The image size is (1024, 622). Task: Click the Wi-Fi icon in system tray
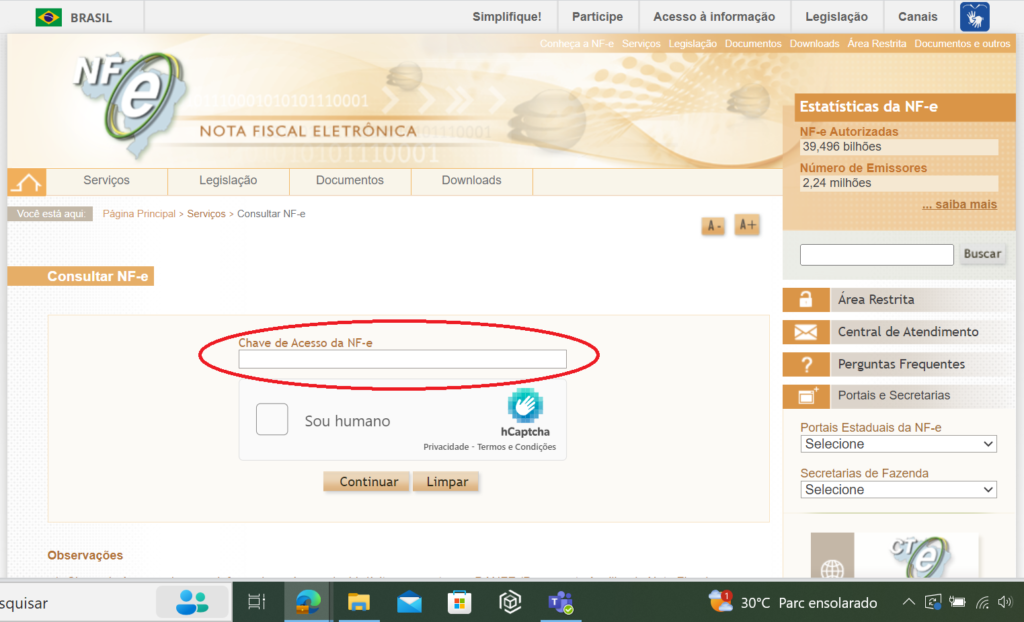coord(982,602)
